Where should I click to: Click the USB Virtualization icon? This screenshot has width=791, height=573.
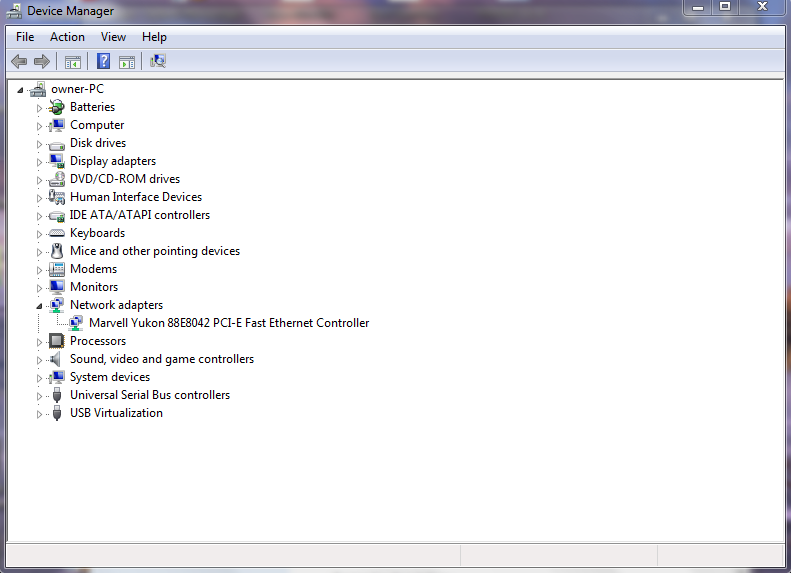pos(57,413)
